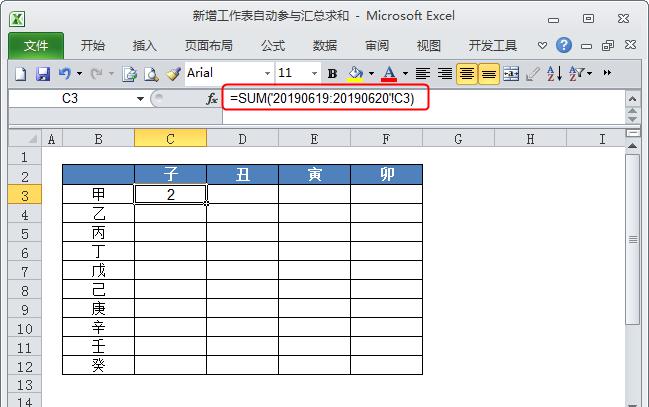Screen dimensions: 649x407
Task: Open the 视图 View tab
Action: tap(428, 45)
